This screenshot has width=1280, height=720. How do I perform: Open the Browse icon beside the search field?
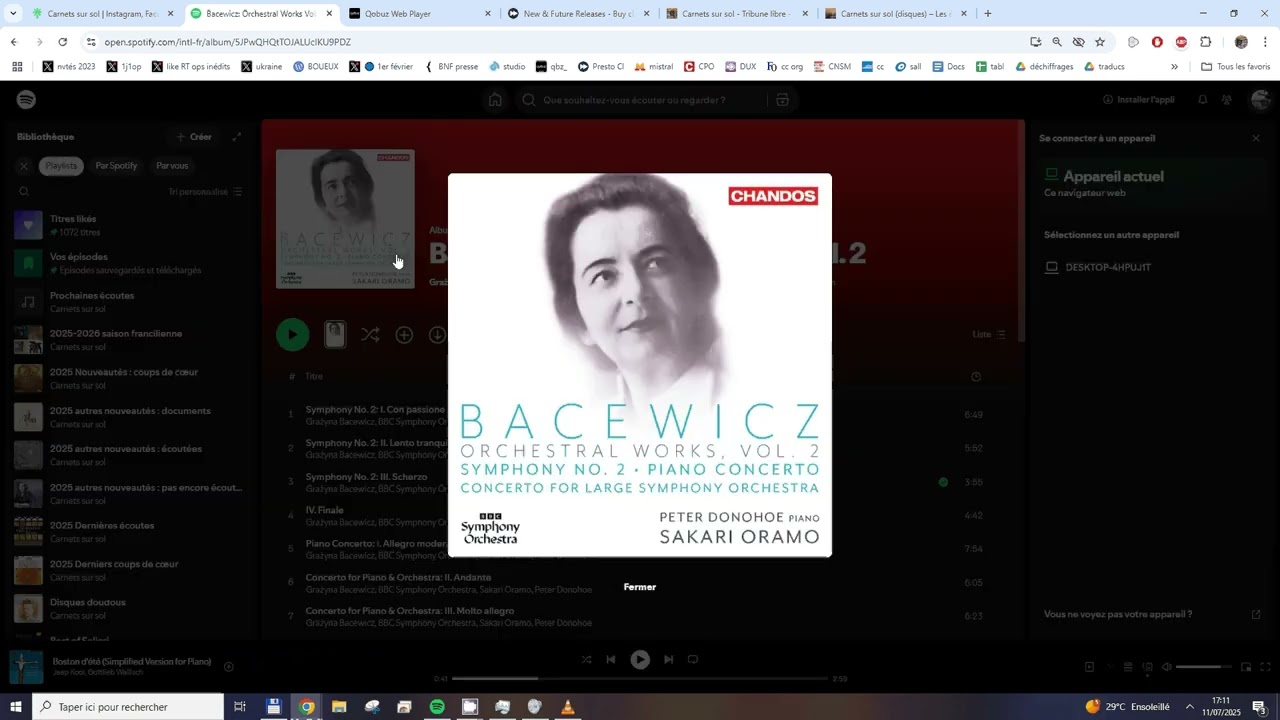[782, 100]
